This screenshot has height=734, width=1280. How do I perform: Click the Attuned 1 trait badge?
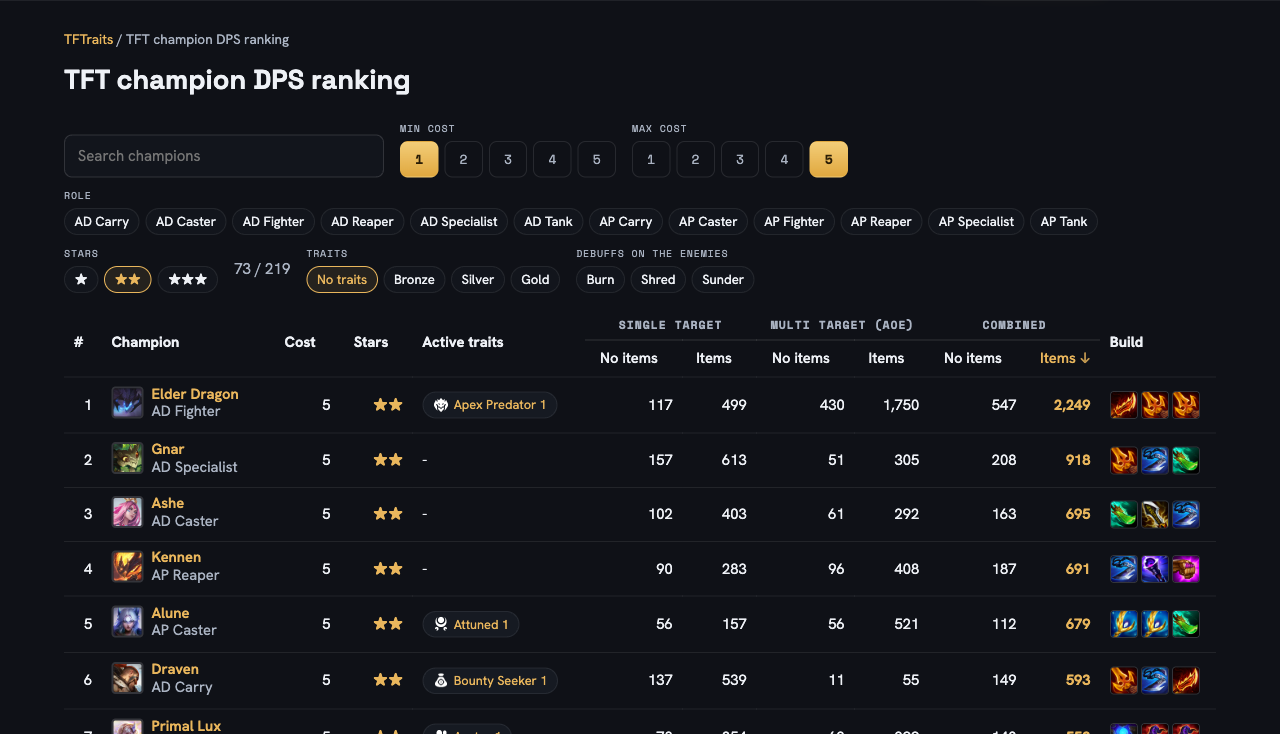coord(471,625)
